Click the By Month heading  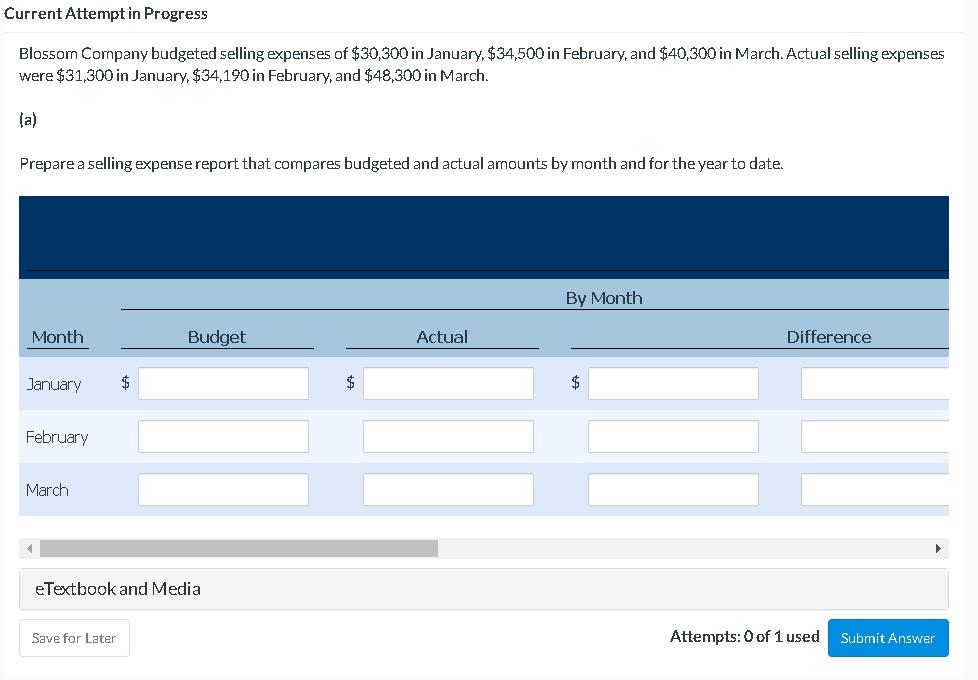604,298
